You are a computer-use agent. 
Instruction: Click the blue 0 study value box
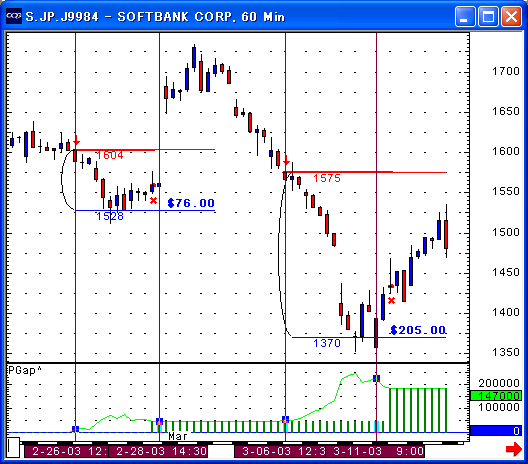click(x=496, y=431)
